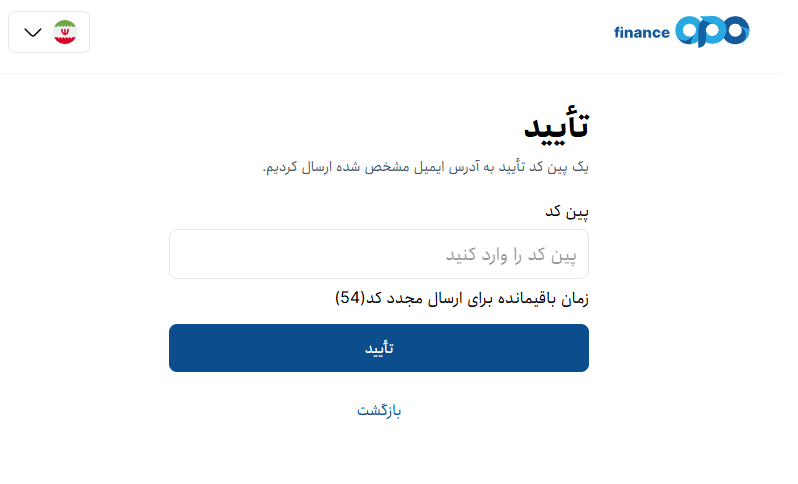This screenshot has height=484, width=798.
Task: Click the email verification description text
Action: click(x=426, y=166)
